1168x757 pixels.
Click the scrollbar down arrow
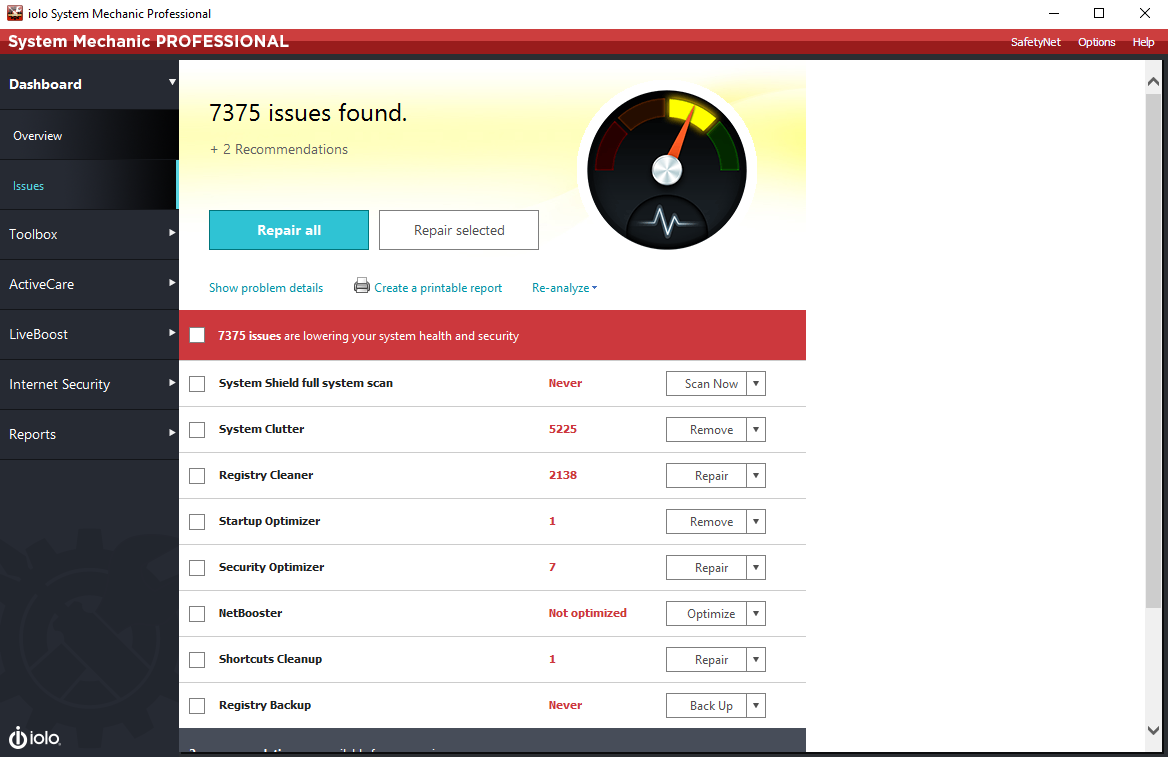coord(1153,731)
